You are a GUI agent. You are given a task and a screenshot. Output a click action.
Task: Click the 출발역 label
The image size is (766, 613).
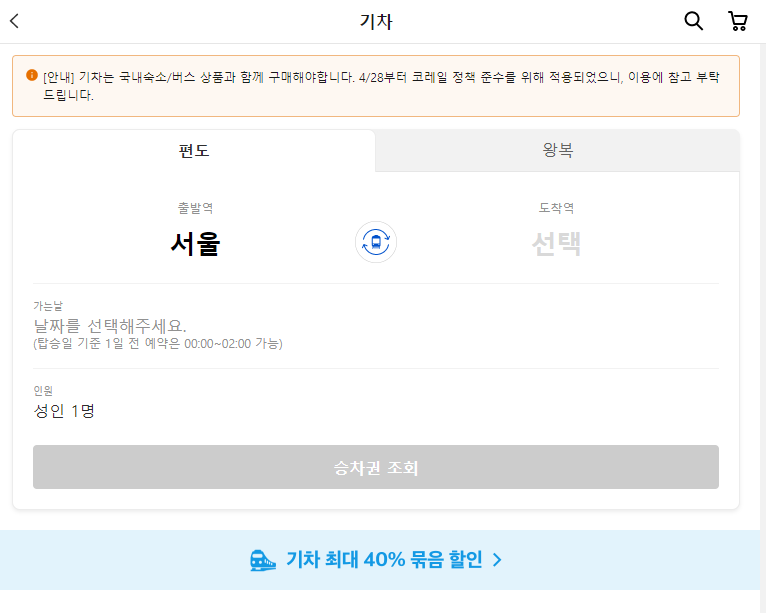[x=195, y=208]
